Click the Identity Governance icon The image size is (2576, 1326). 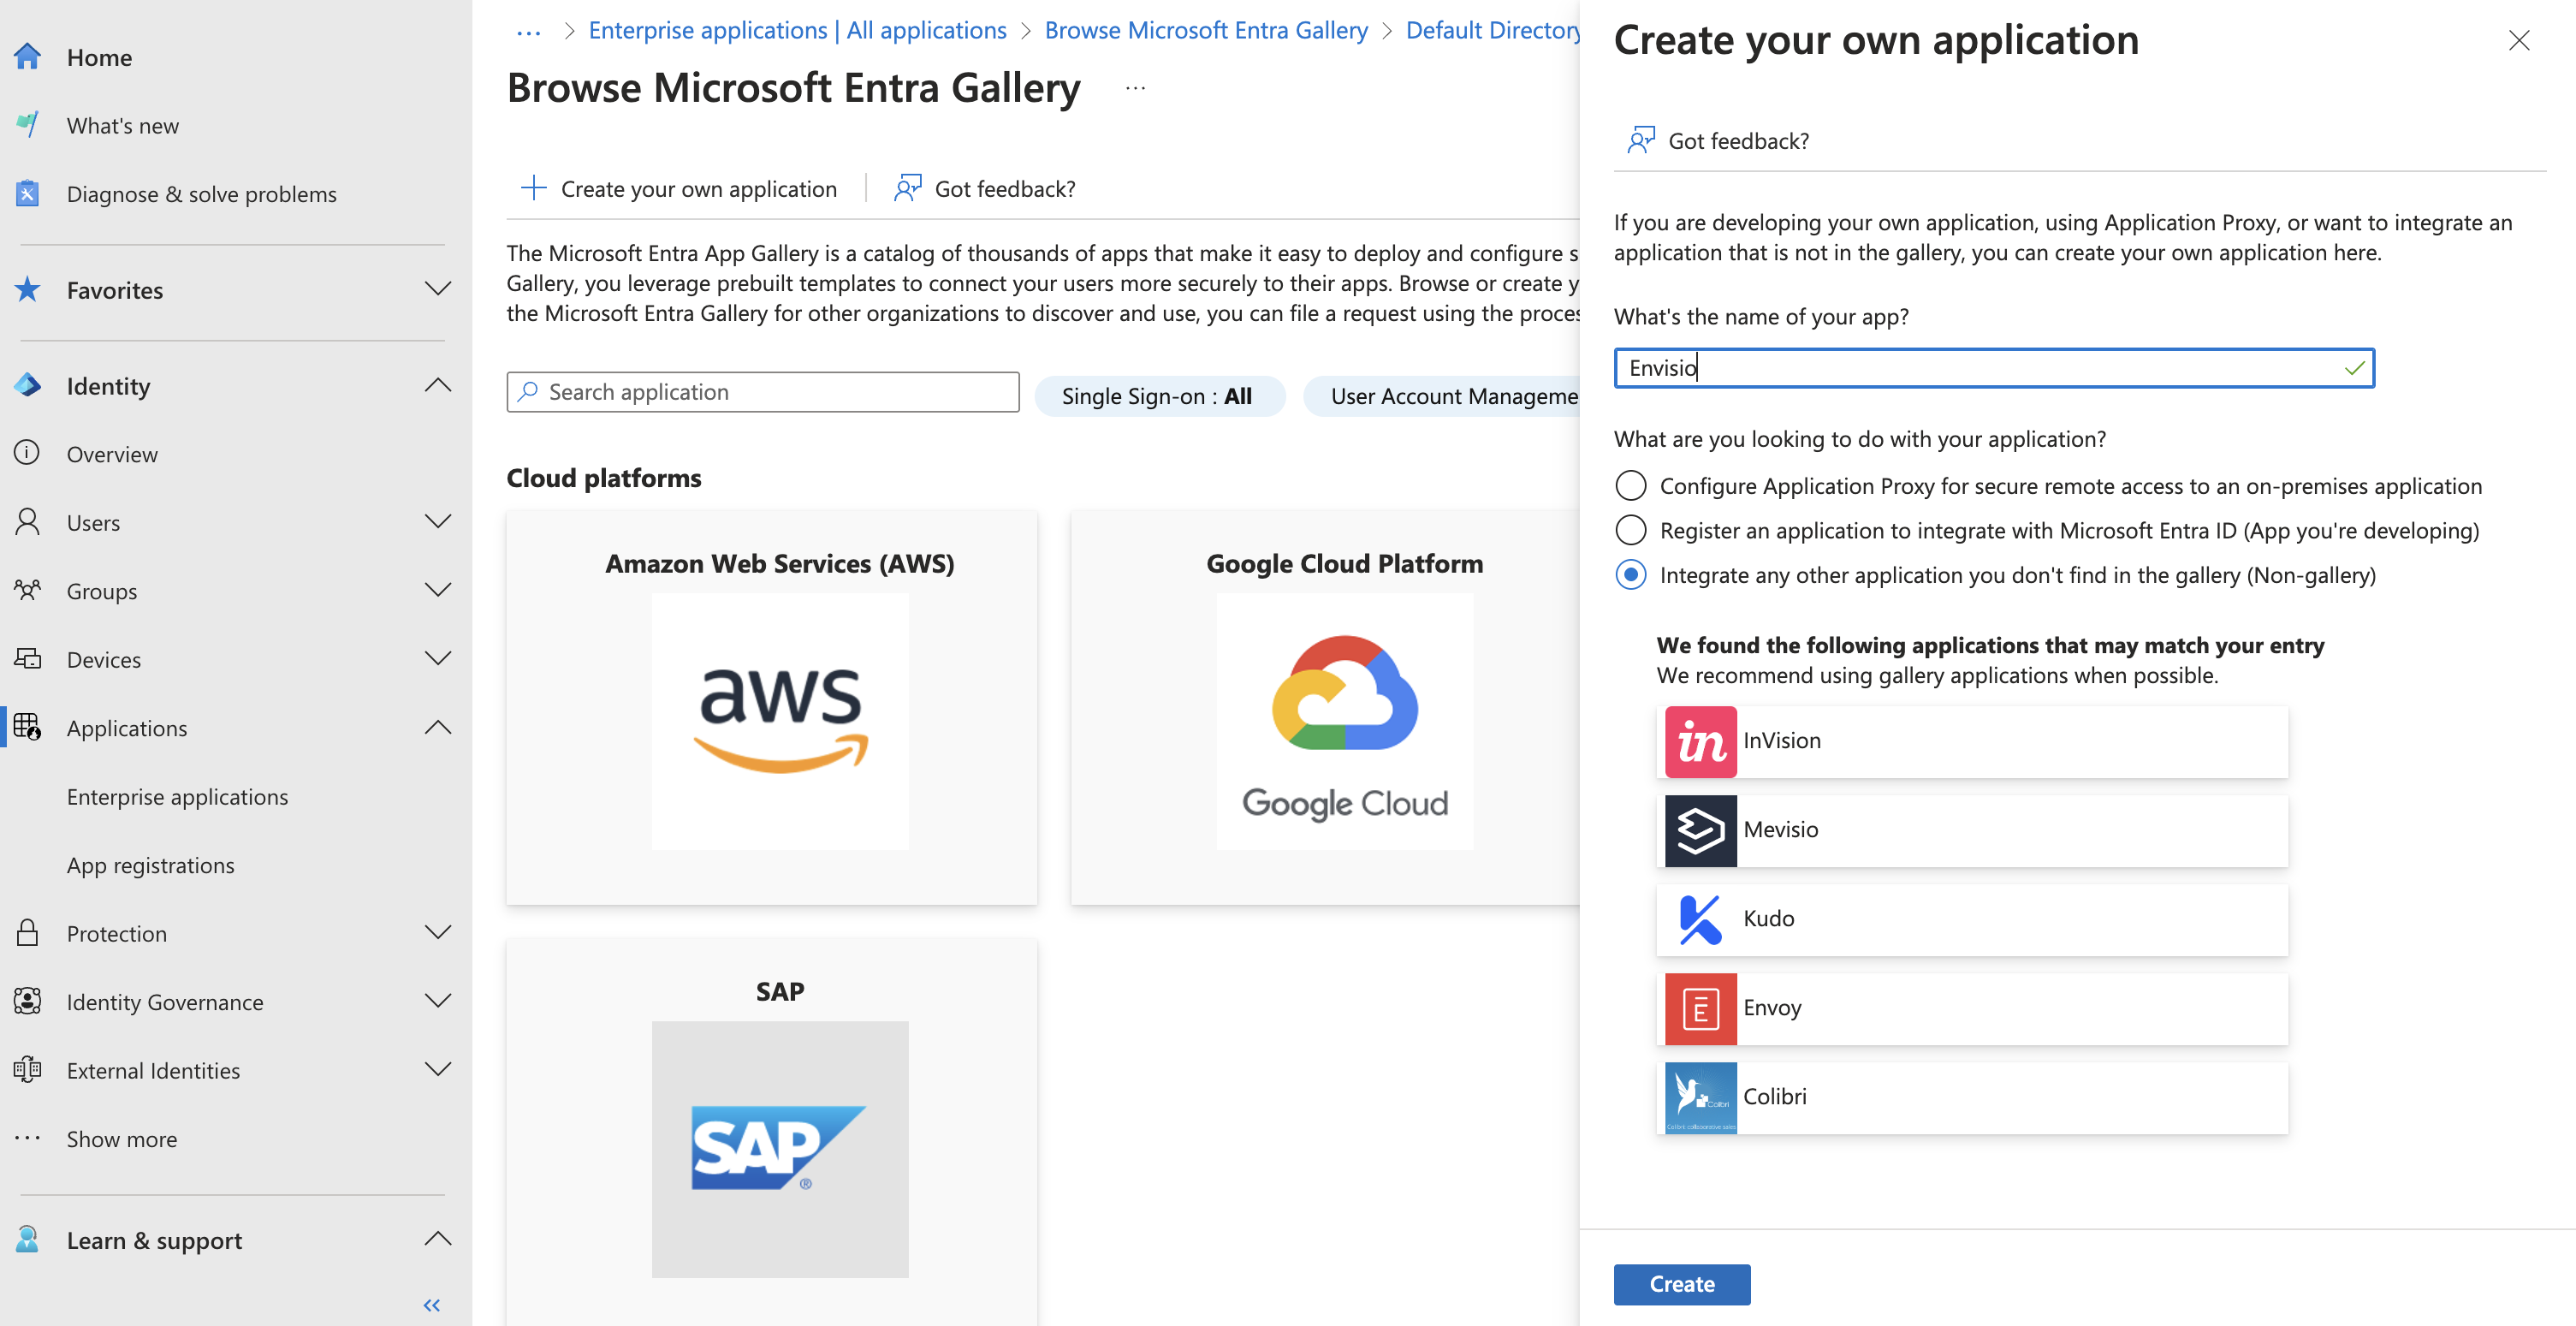pyautogui.click(x=28, y=1001)
